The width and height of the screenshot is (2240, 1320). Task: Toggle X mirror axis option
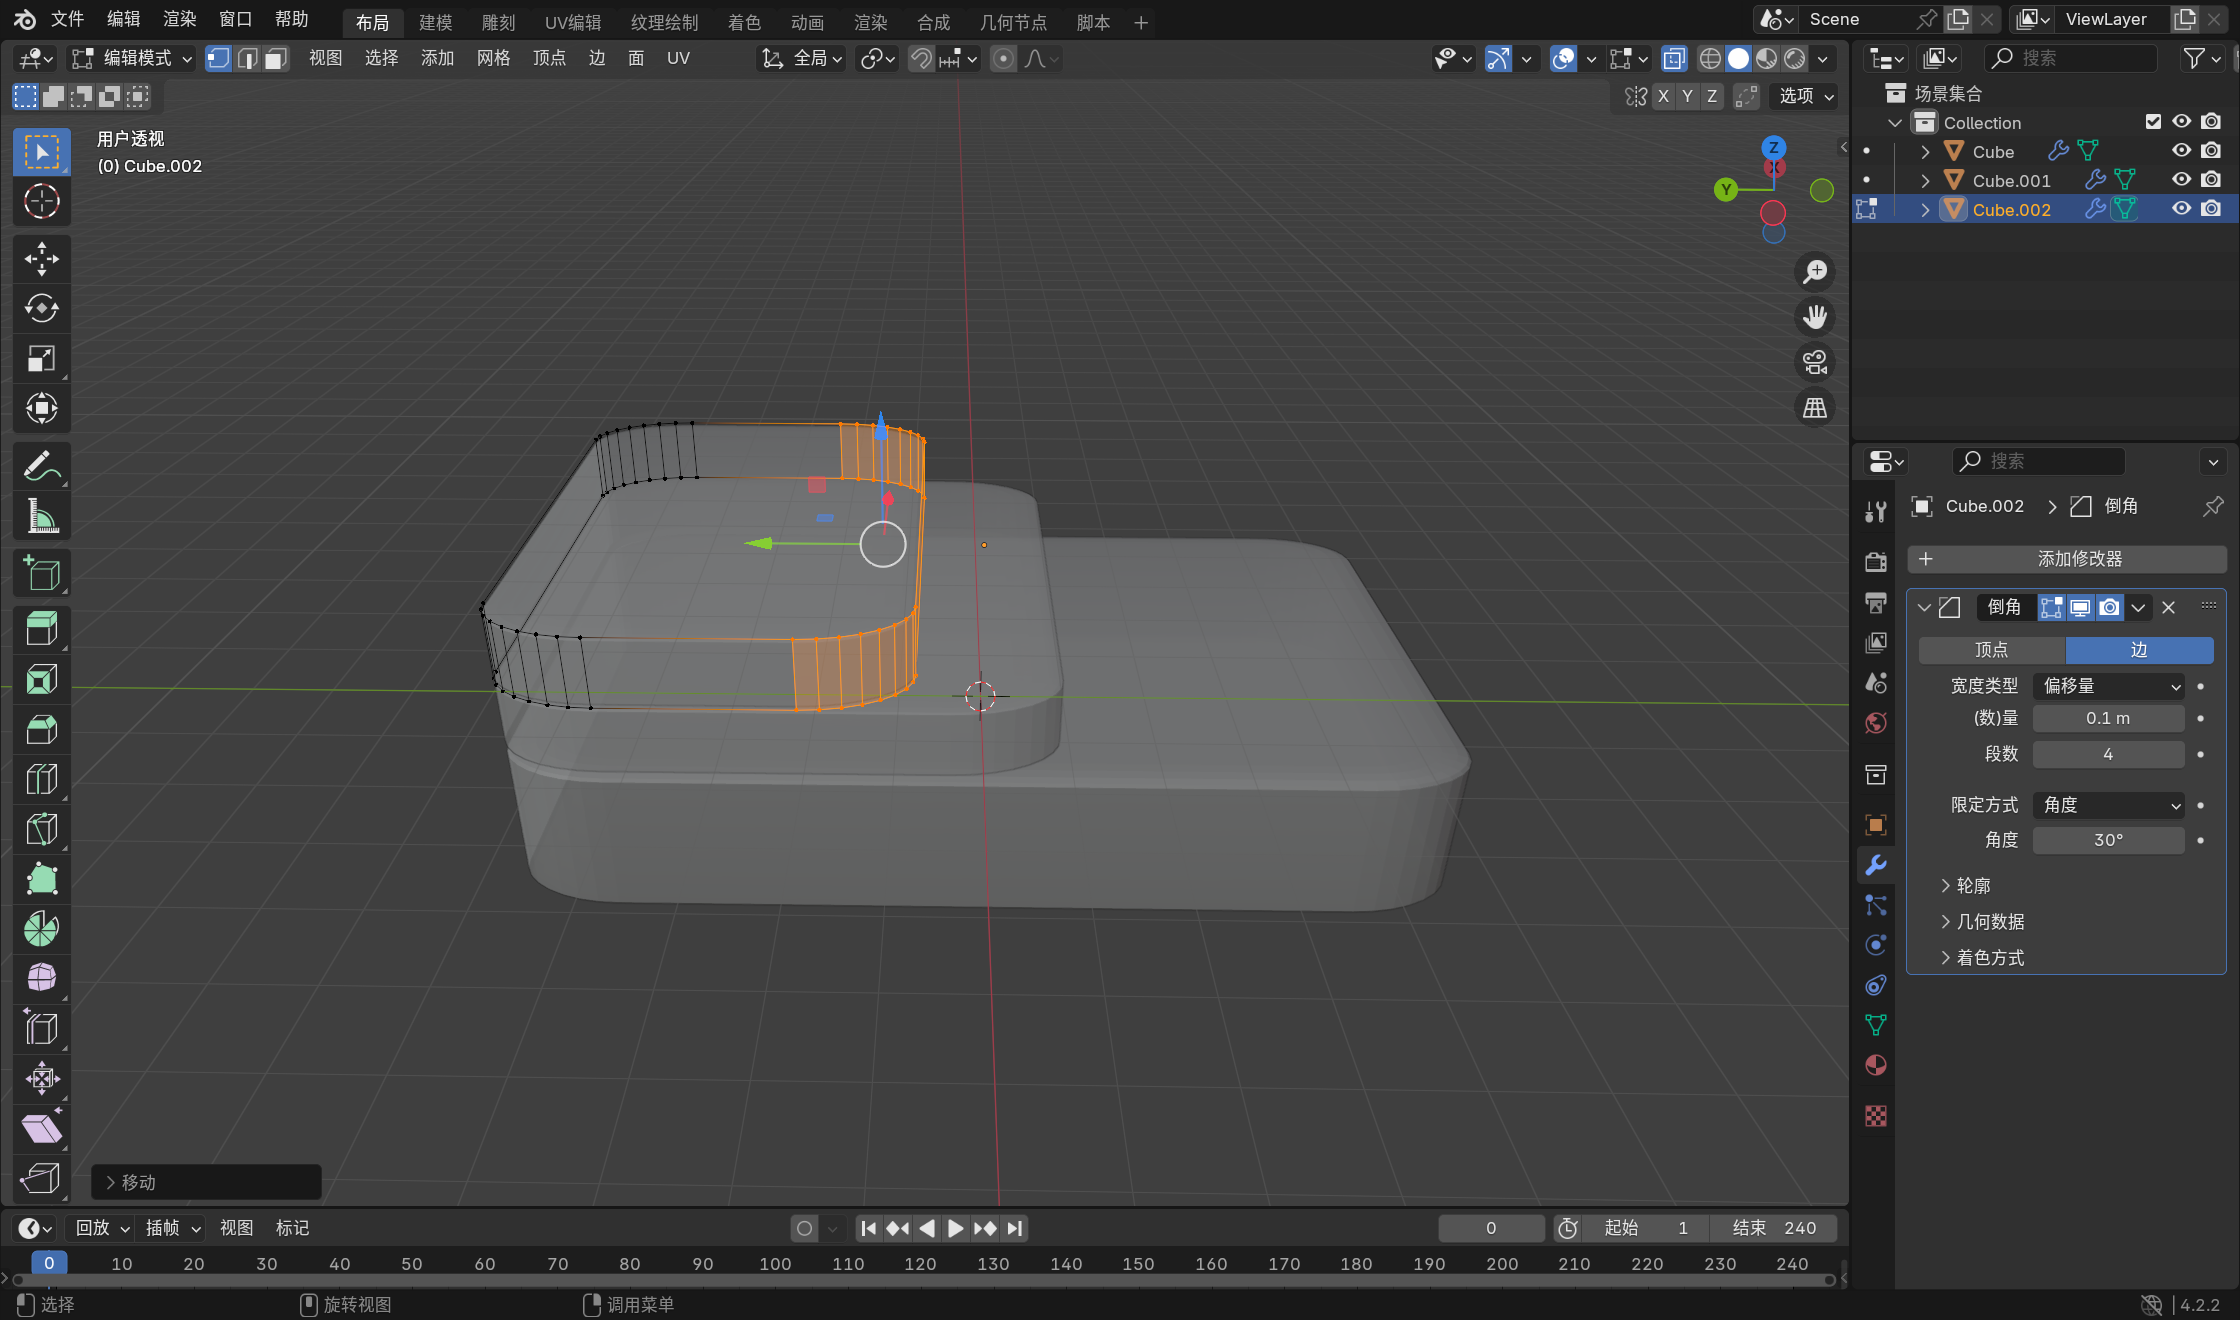1663,96
